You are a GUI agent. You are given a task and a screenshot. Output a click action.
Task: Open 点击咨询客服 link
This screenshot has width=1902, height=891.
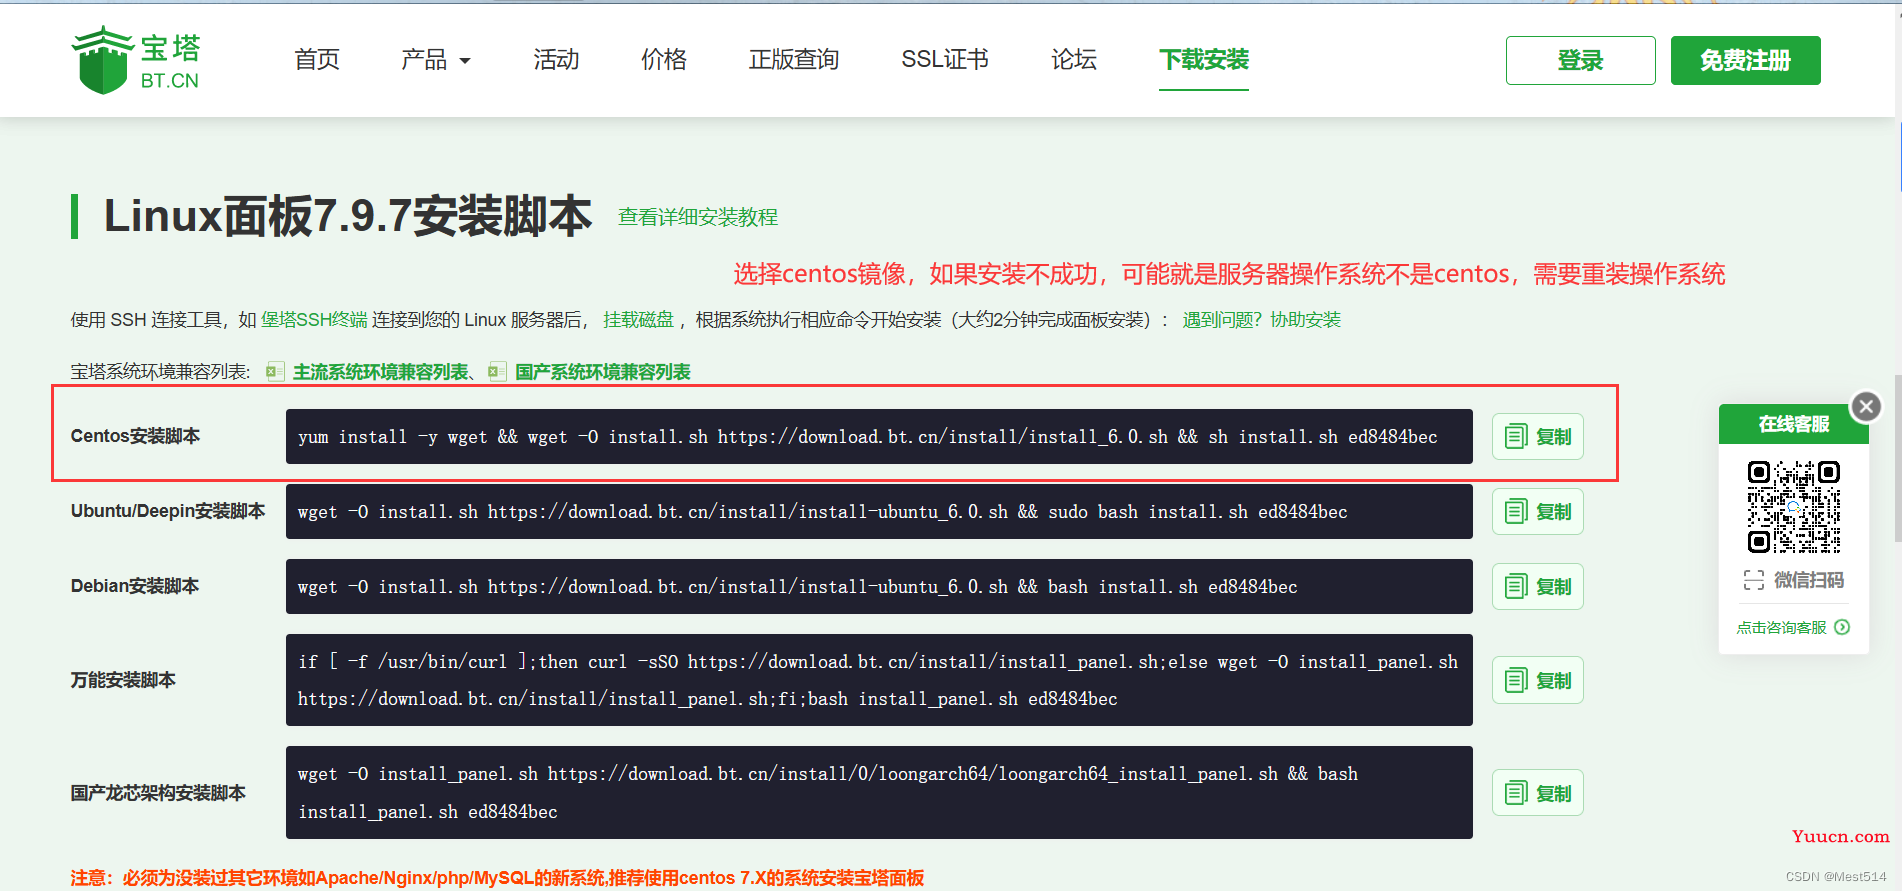(x=1781, y=627)
